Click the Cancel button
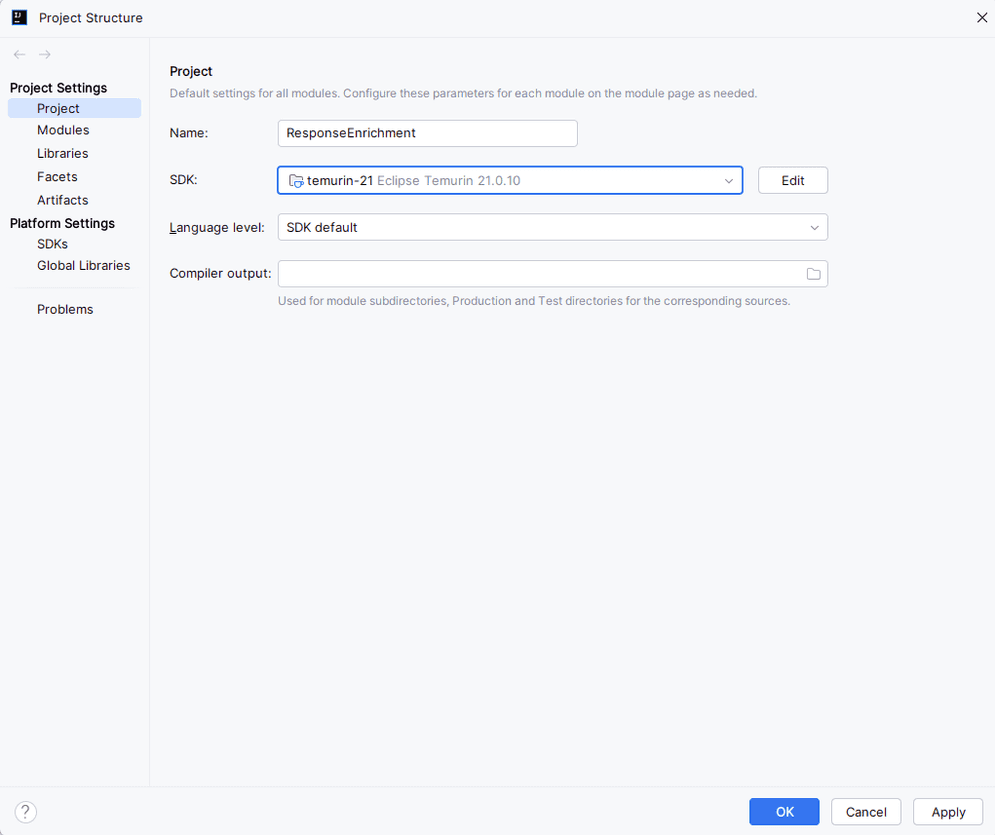The image size is (995, 835). pos(866,812)
